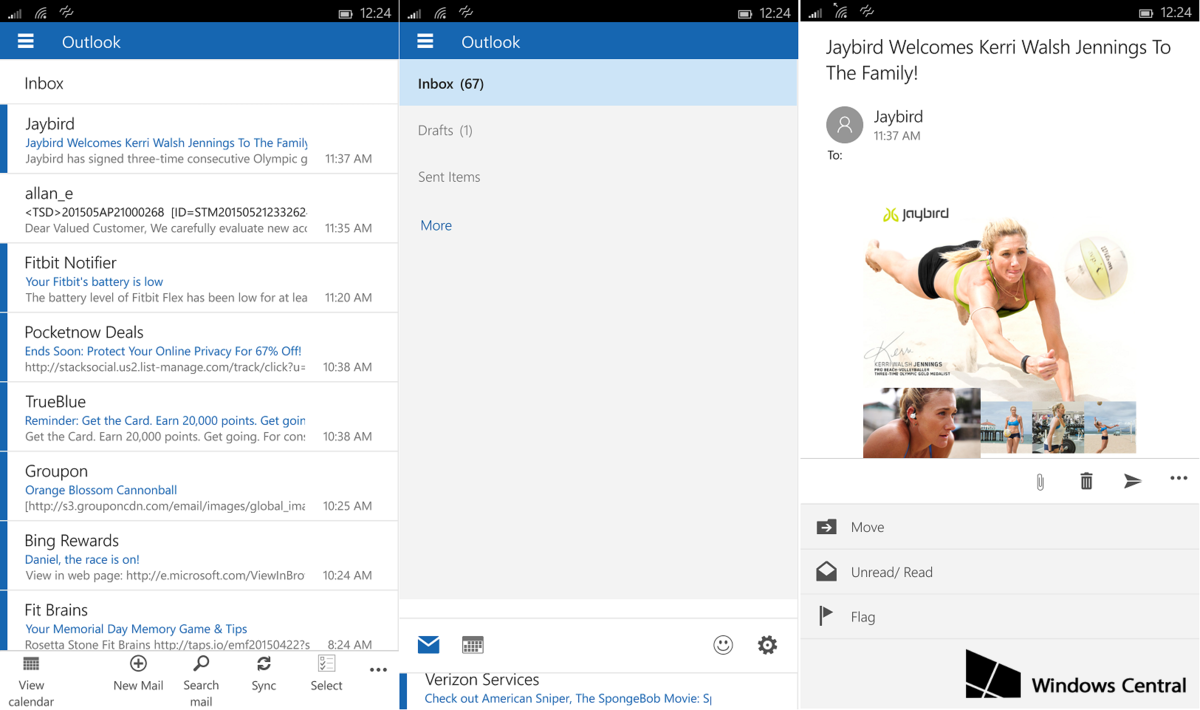The image size is (1200, 710).
Task: Tap the send/forward arrow icon
Action: (x=1132, y=481)
